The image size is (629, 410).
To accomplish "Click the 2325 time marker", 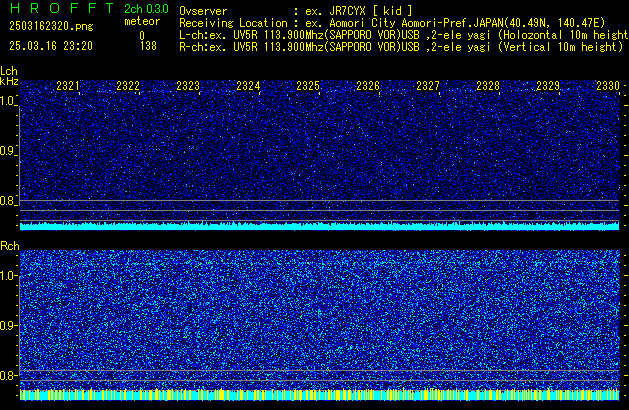I will (308, 86).
